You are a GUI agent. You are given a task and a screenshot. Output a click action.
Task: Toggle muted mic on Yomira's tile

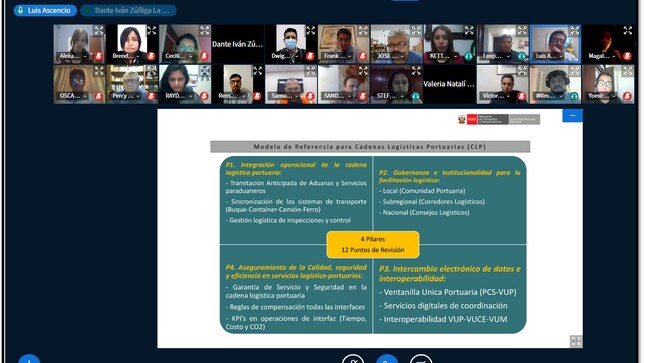tap(627, 96)
